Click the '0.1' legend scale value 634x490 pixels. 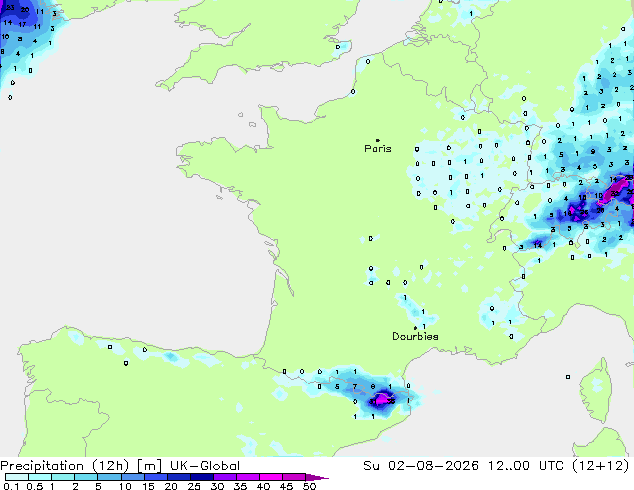[11, 486]
